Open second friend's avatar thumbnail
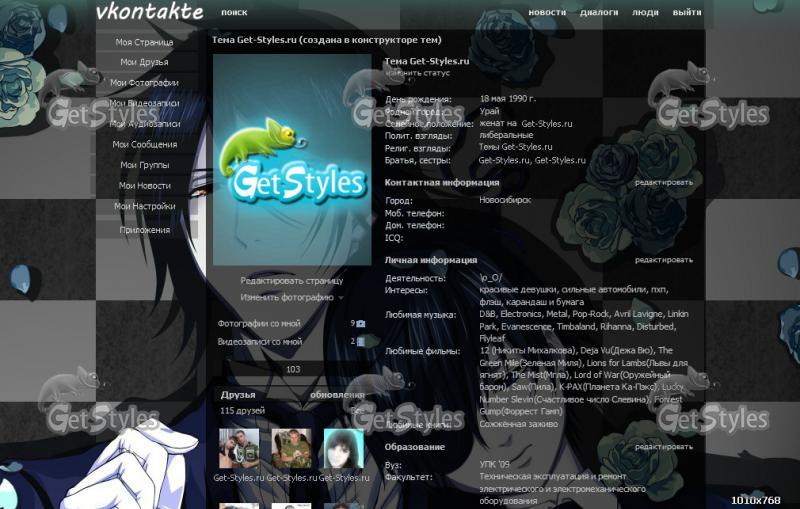Viewport: 800px width, 509px height. click(291, 449)
